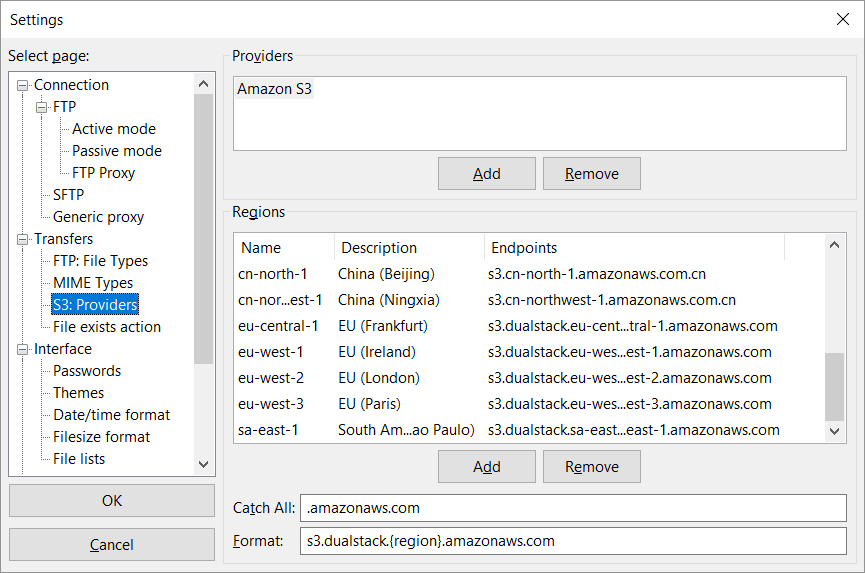The height and width of the screenshot is (573, 865).
Task: Select FTP Proxy in the page tree
Action: 103,173
